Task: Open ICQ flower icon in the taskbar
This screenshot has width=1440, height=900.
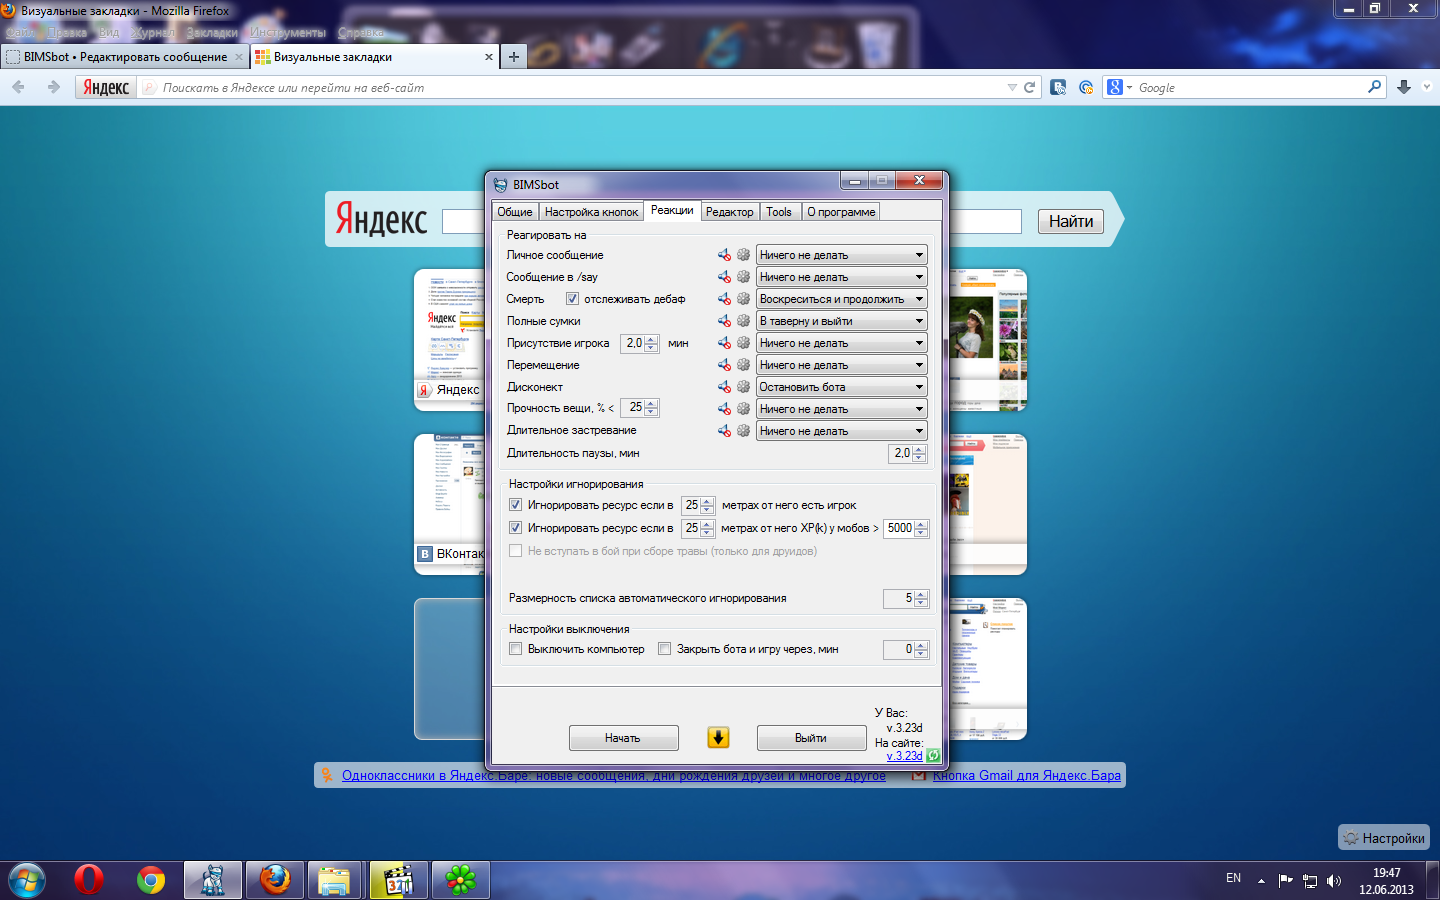Action: coord(460,880)
